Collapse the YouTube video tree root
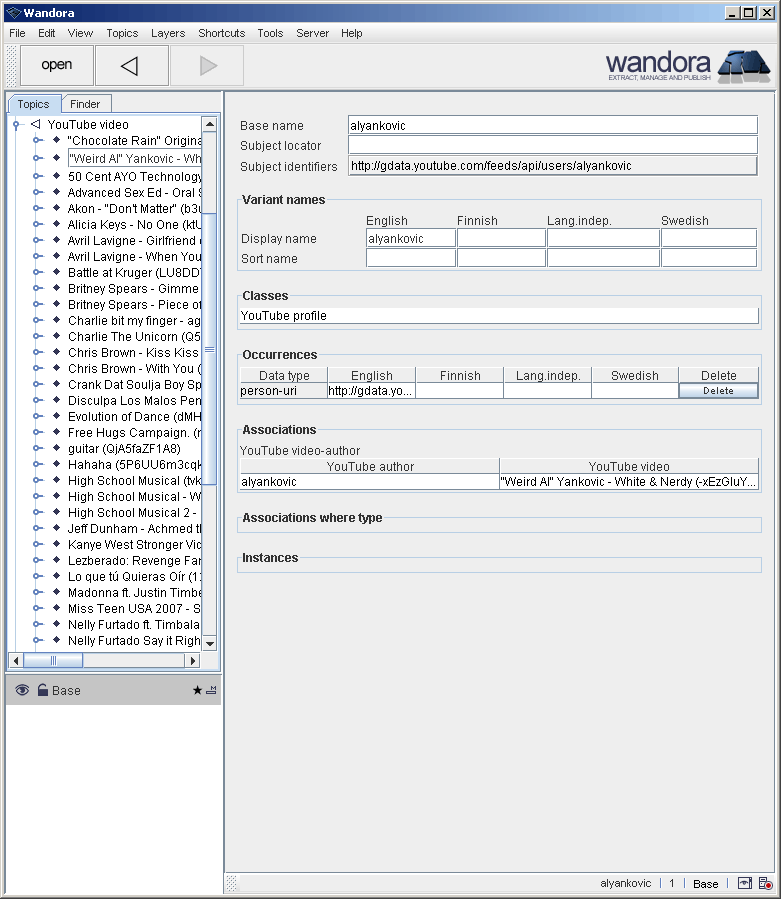The width and height of the screenshot is (781, 899). click(x=16, y=125)
